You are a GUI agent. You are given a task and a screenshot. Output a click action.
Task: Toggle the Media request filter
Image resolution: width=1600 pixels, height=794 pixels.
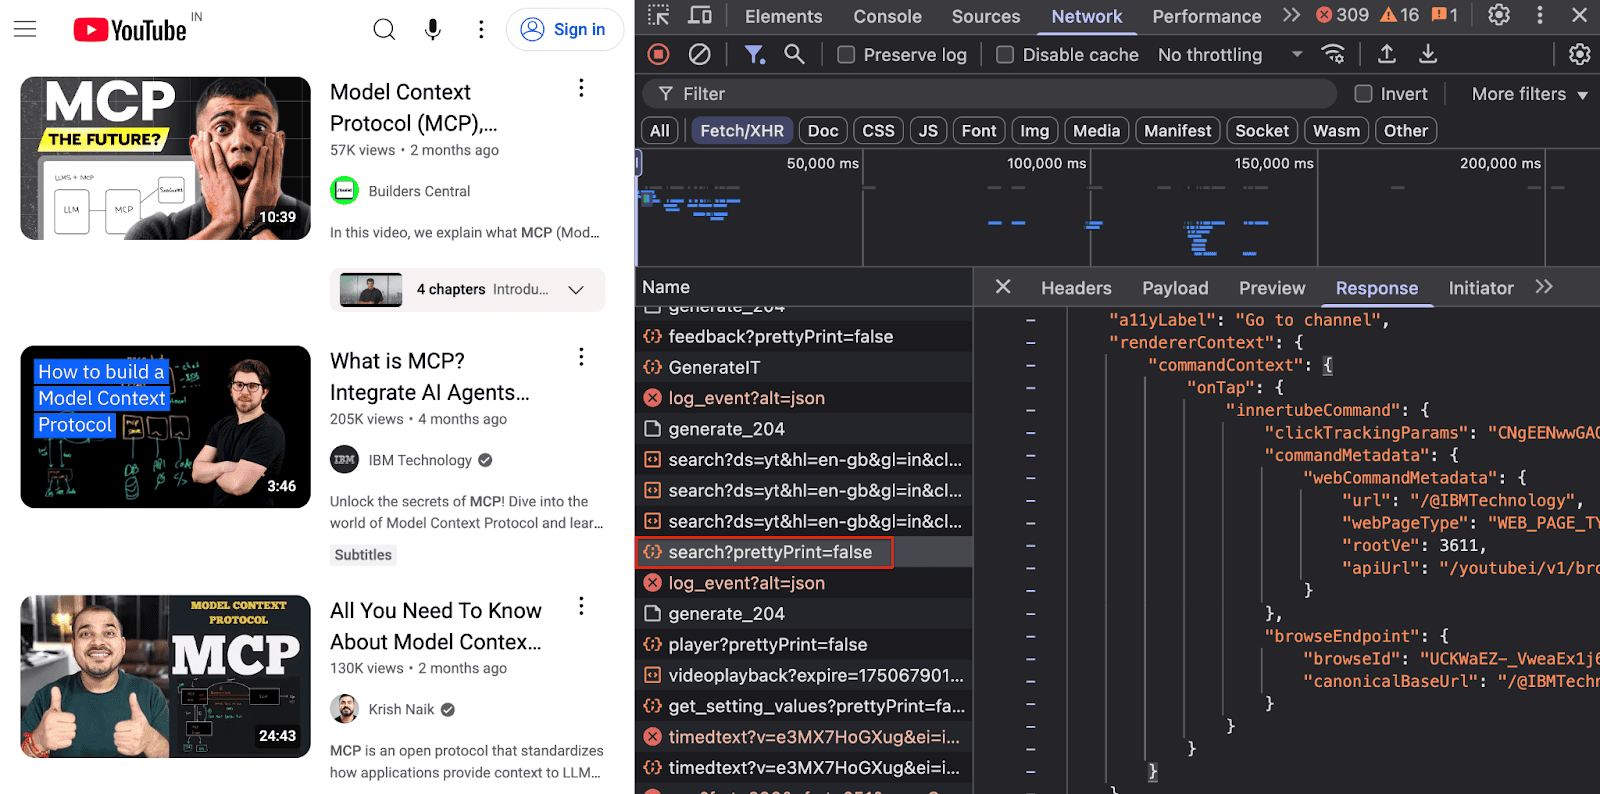1096,130
